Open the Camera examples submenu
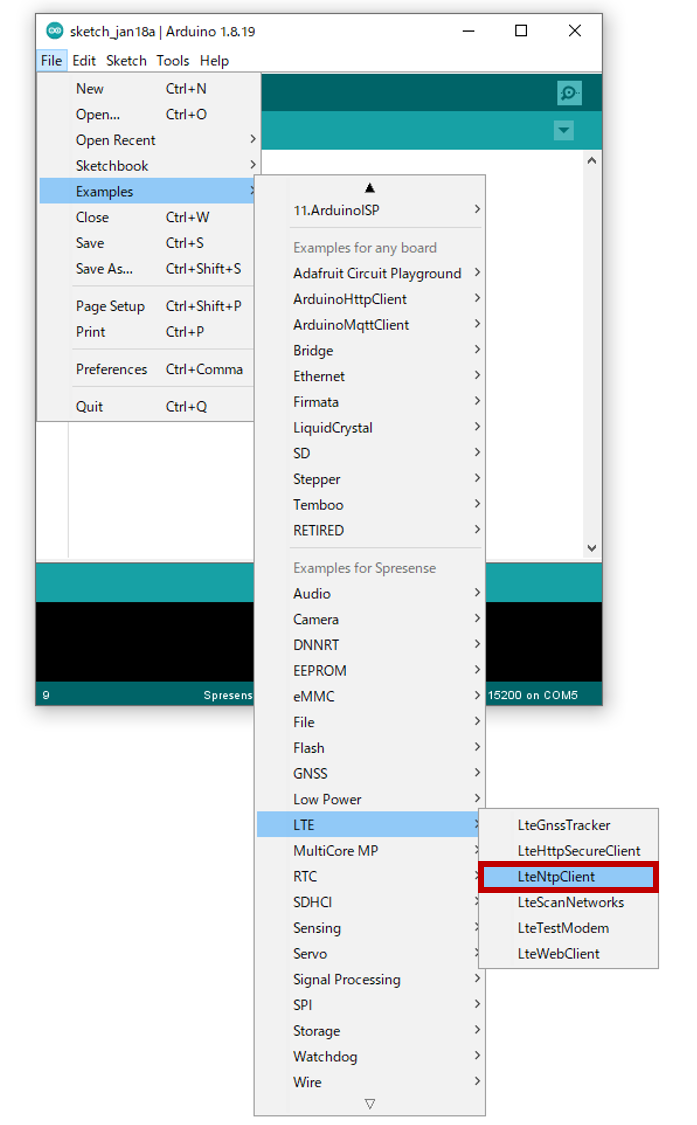697x1125 pixels. pyautogui.click(x=370, y=620)
